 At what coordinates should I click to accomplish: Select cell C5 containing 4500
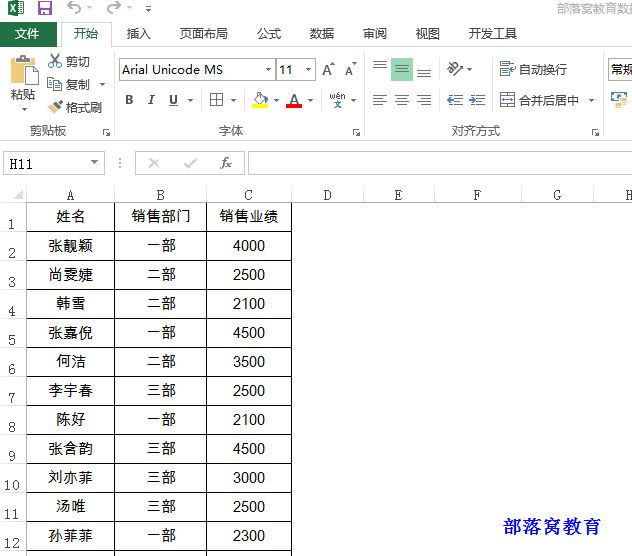[249, 333]
